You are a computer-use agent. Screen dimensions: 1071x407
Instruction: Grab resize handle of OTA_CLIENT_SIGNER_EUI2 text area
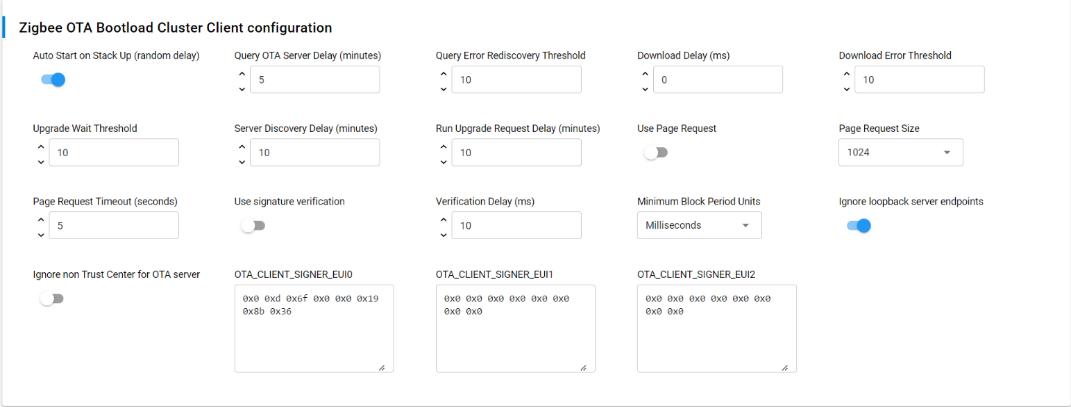(x=785, y=368)
